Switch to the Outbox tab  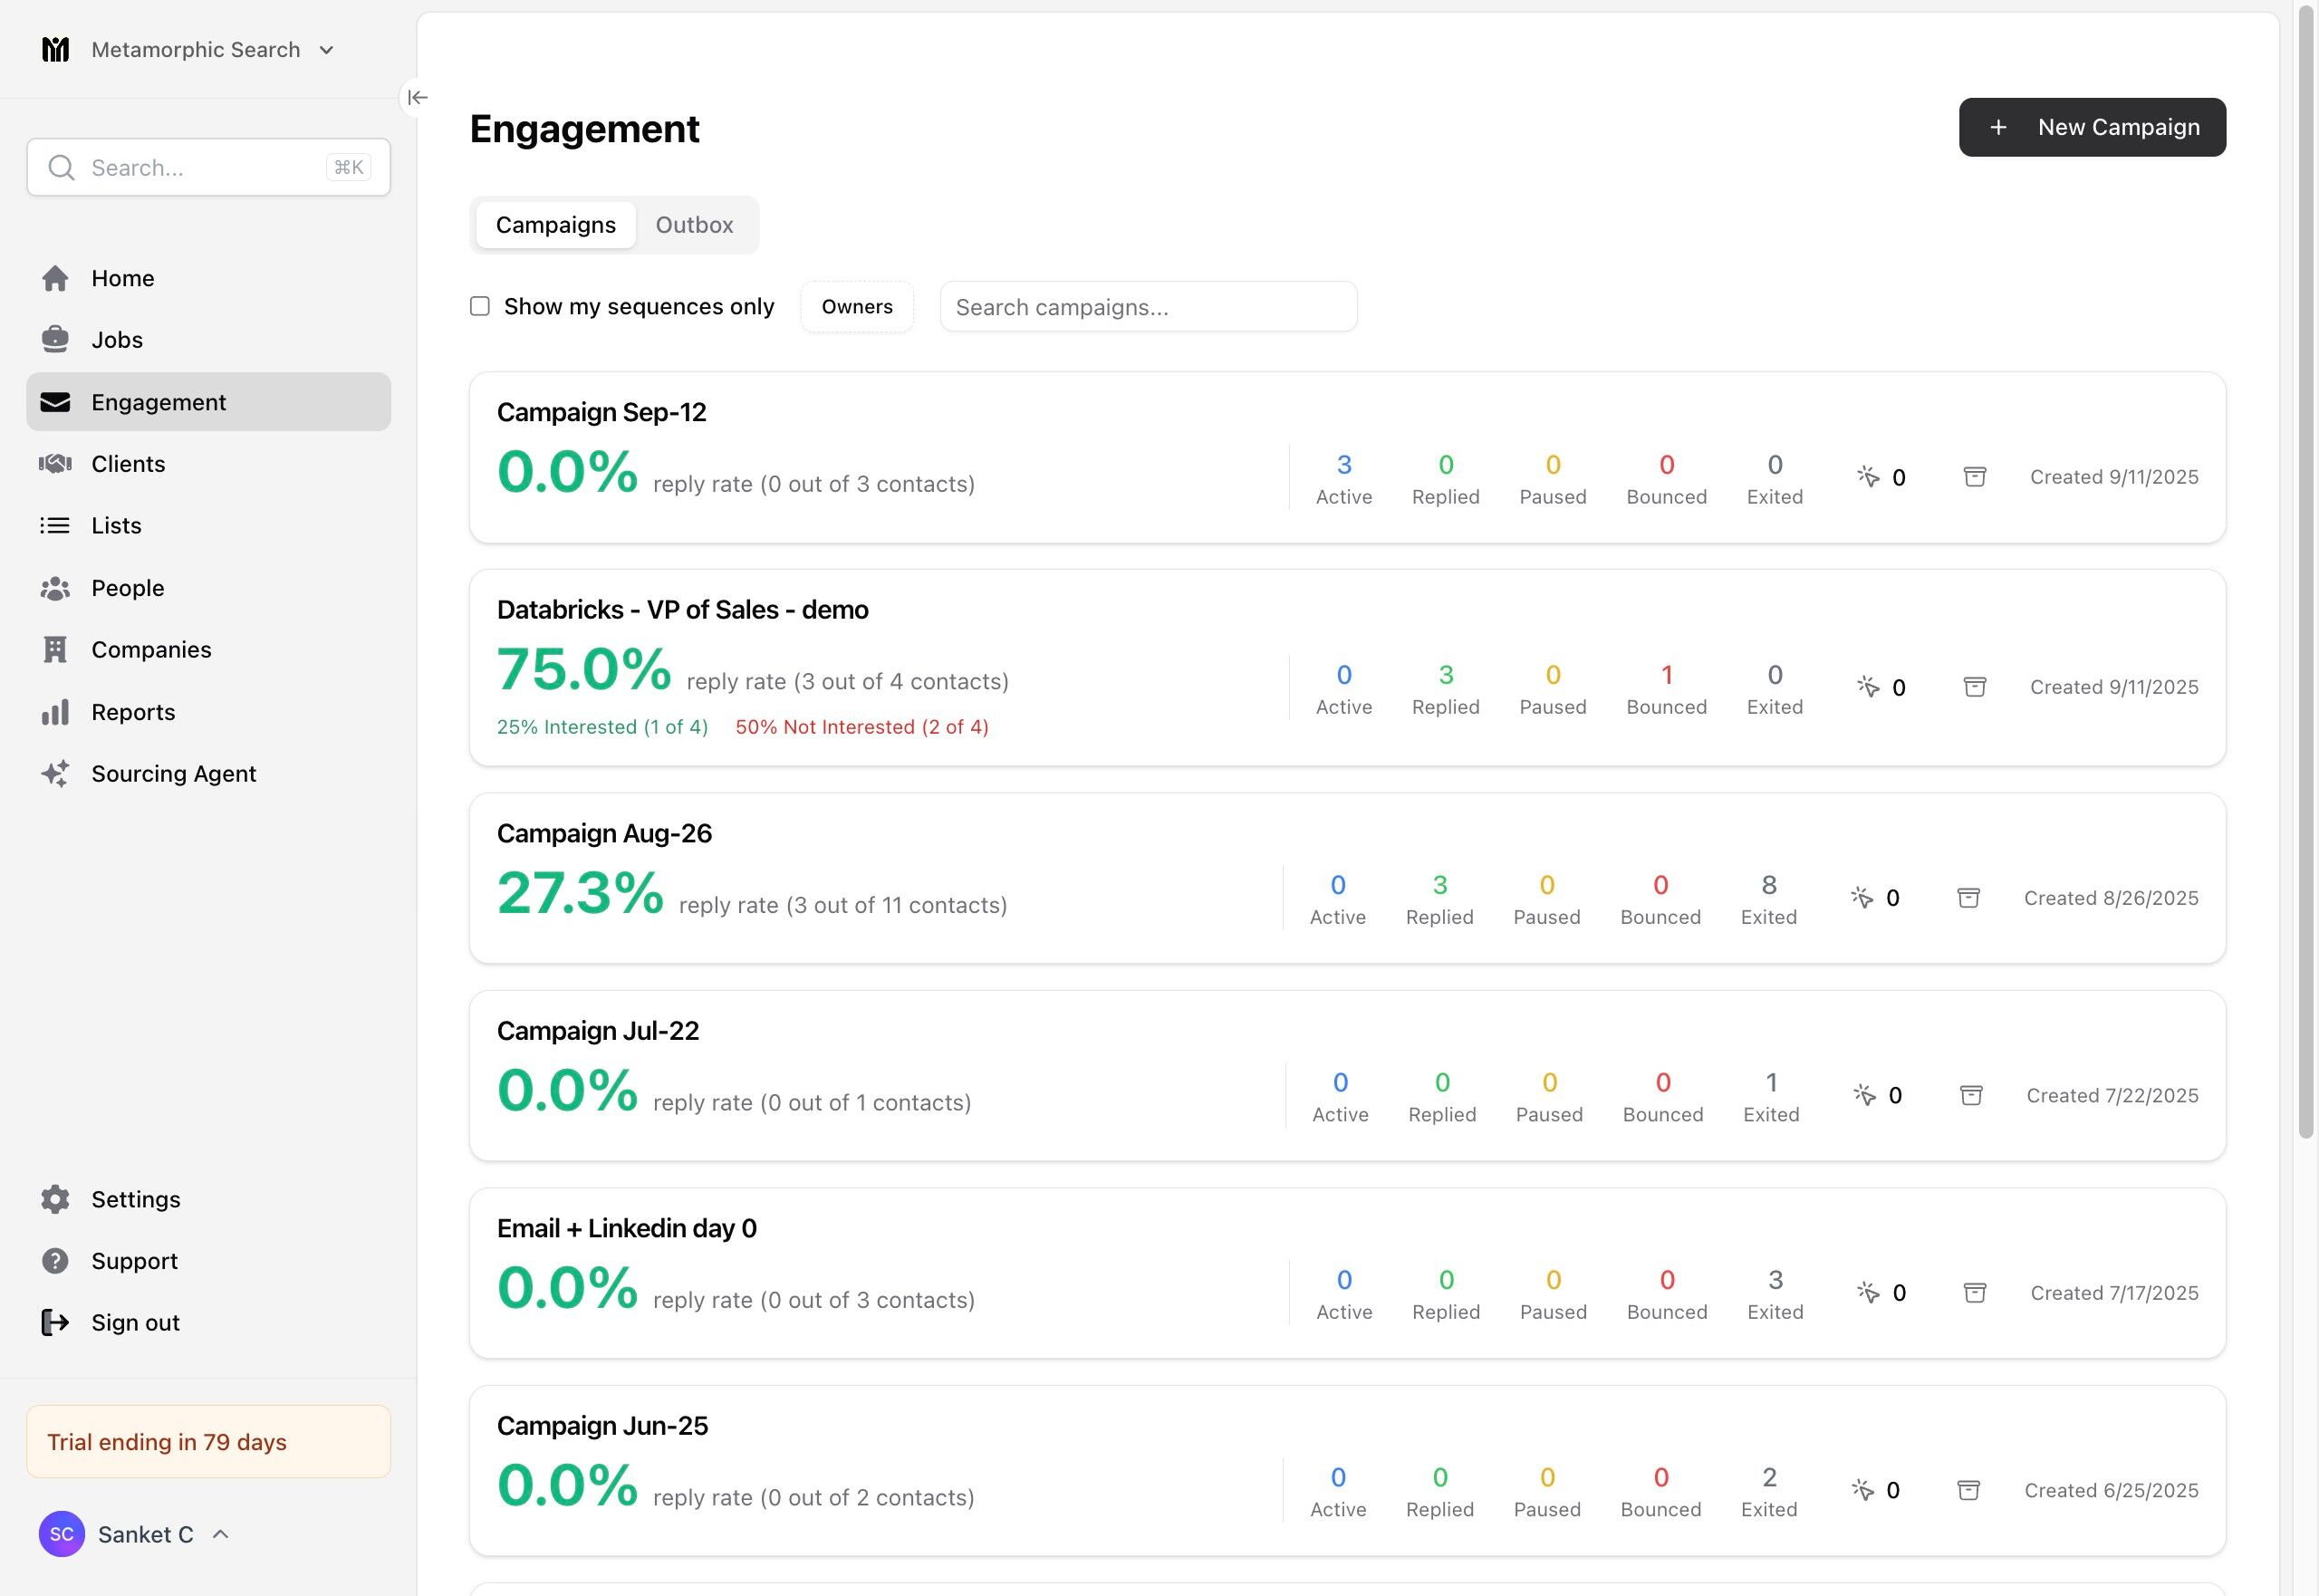pyautogui.click(x=694, y=225)
